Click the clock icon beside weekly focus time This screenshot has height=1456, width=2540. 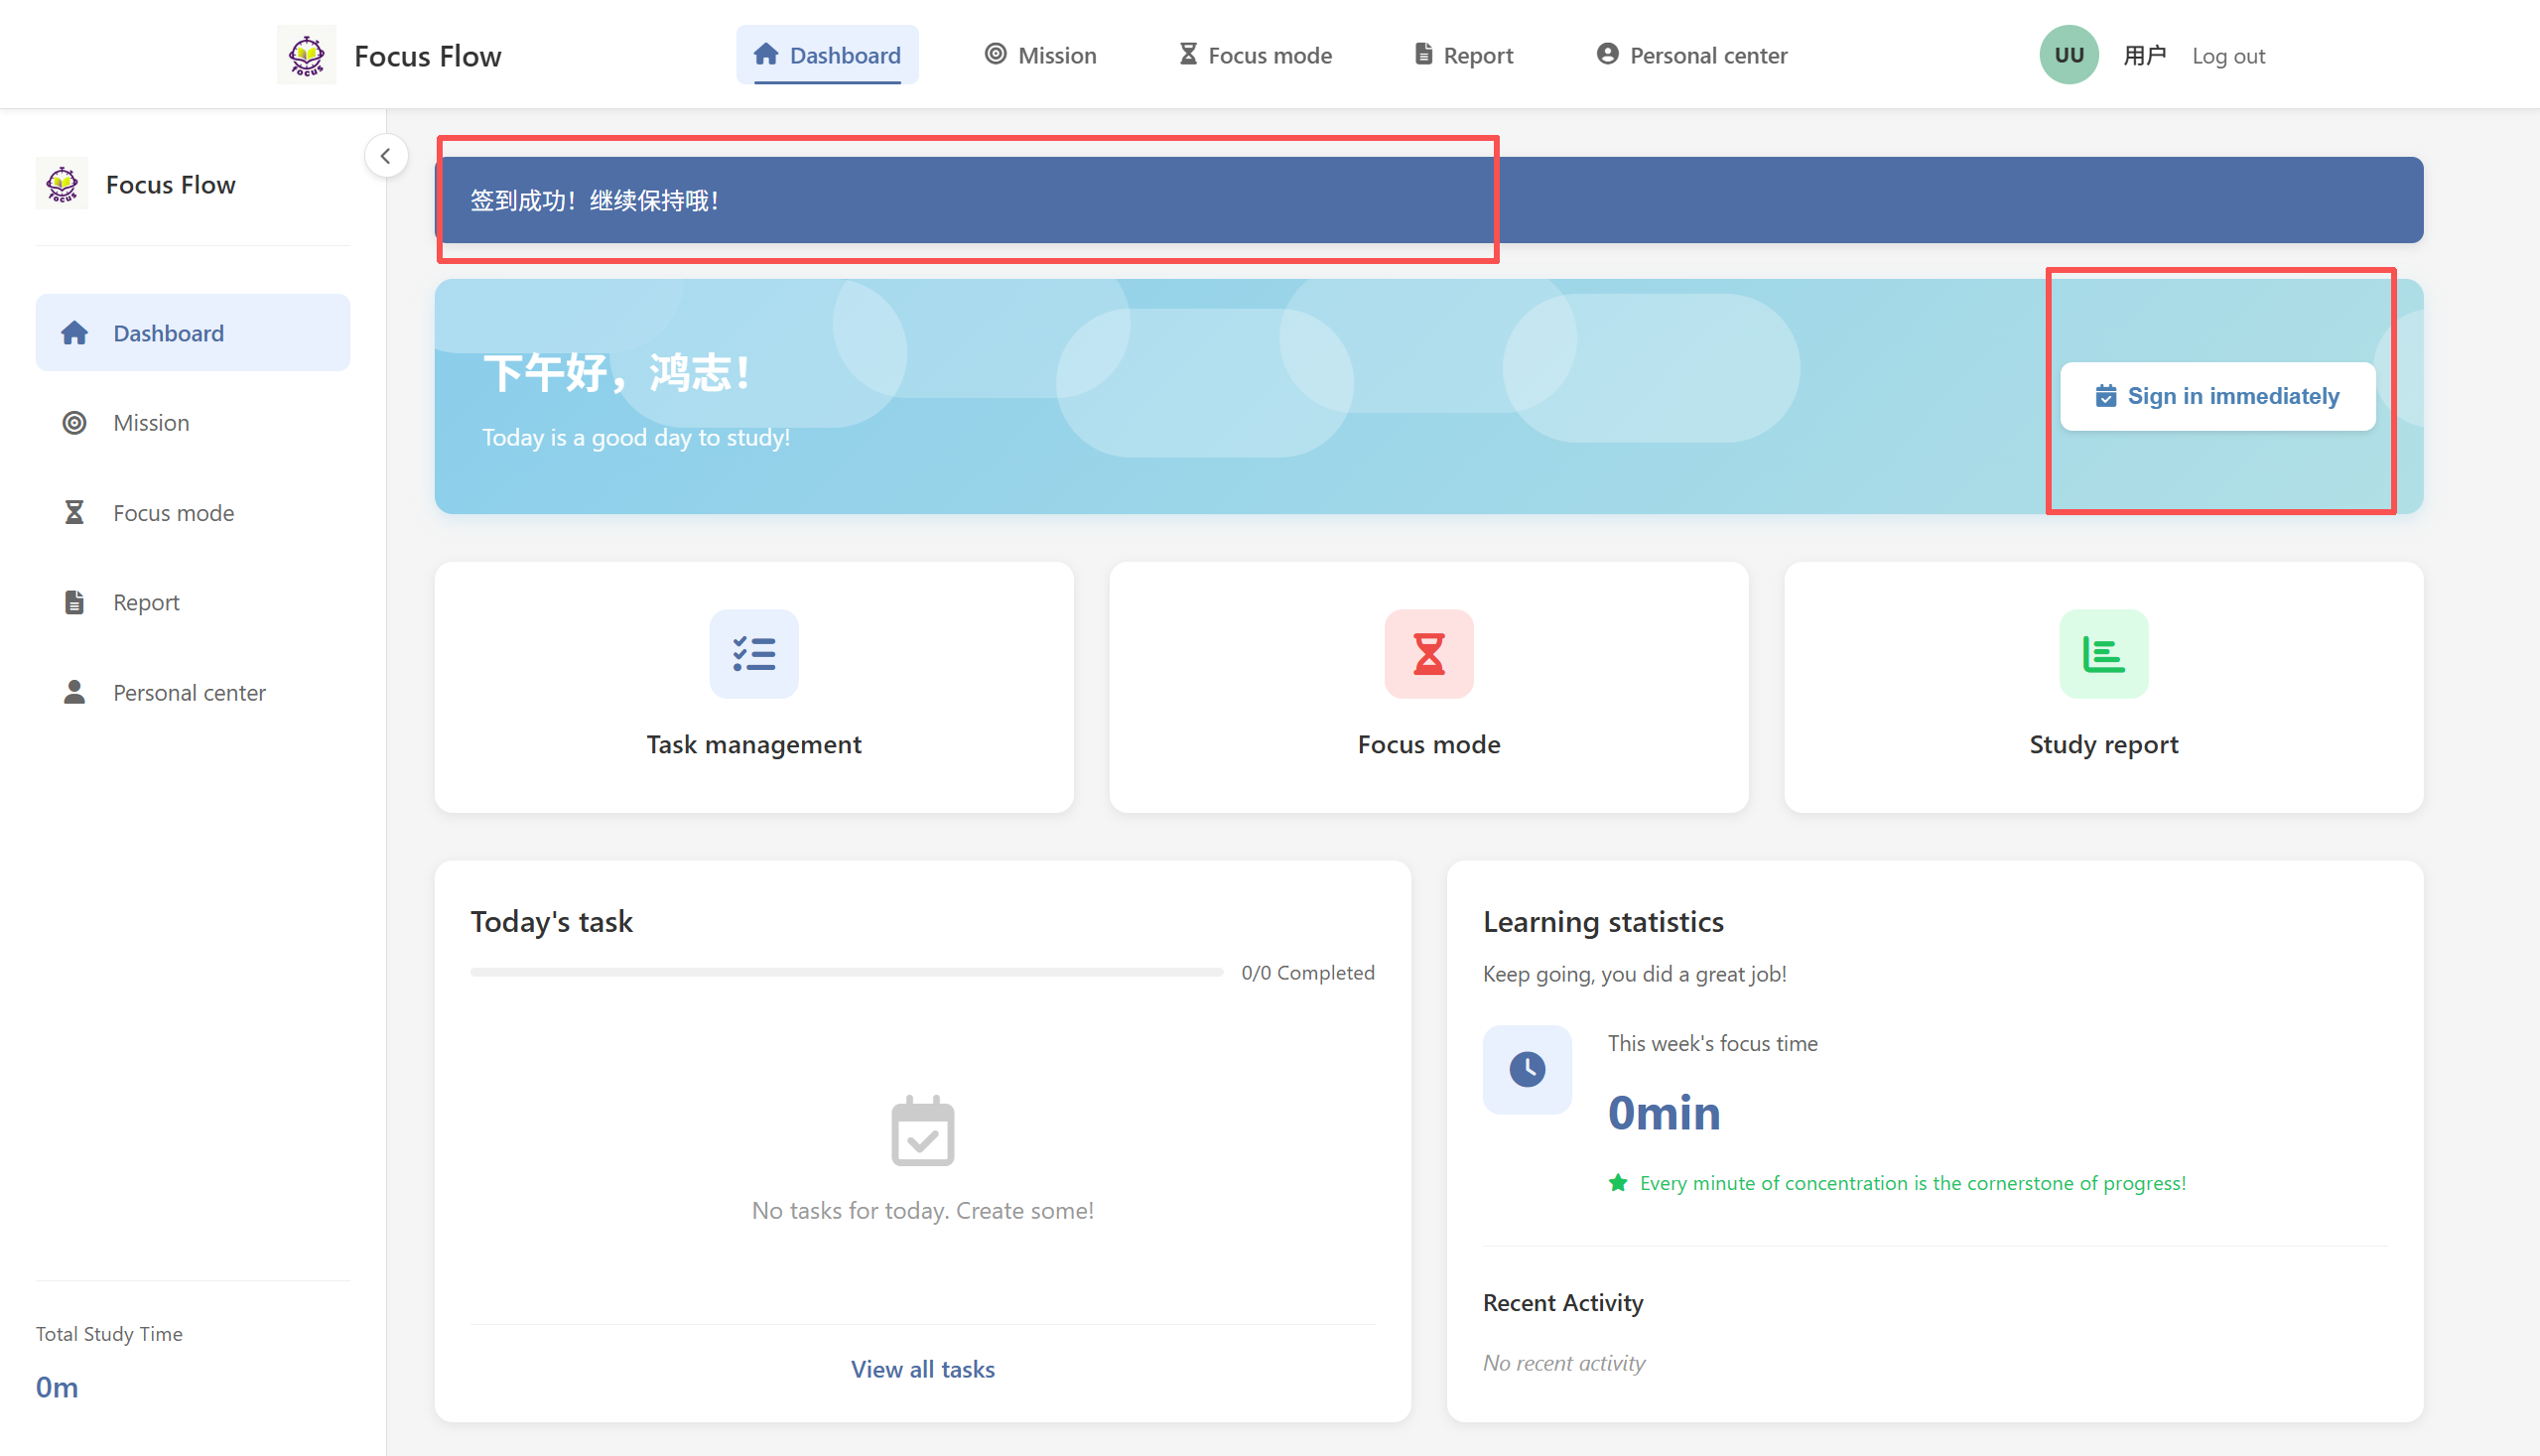[x=1526, y=1069]
